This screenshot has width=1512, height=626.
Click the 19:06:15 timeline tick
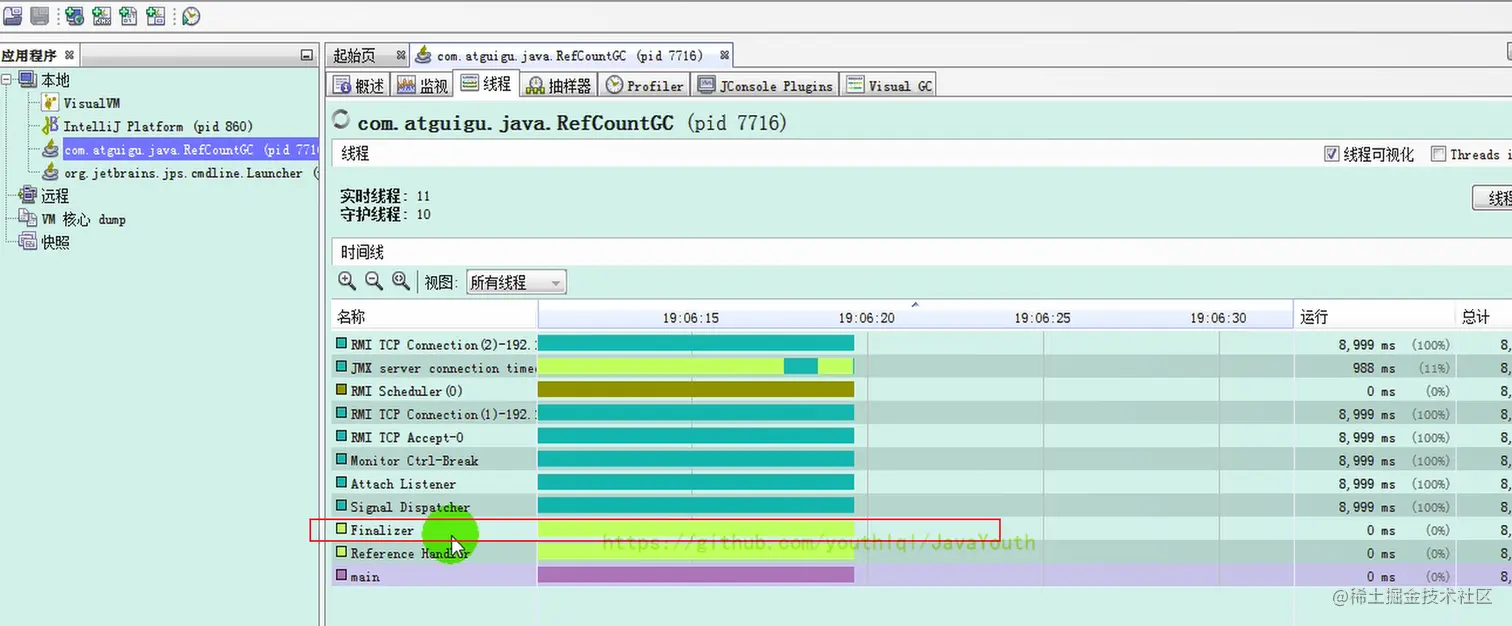pyautogui.click(x=690, y=317)
